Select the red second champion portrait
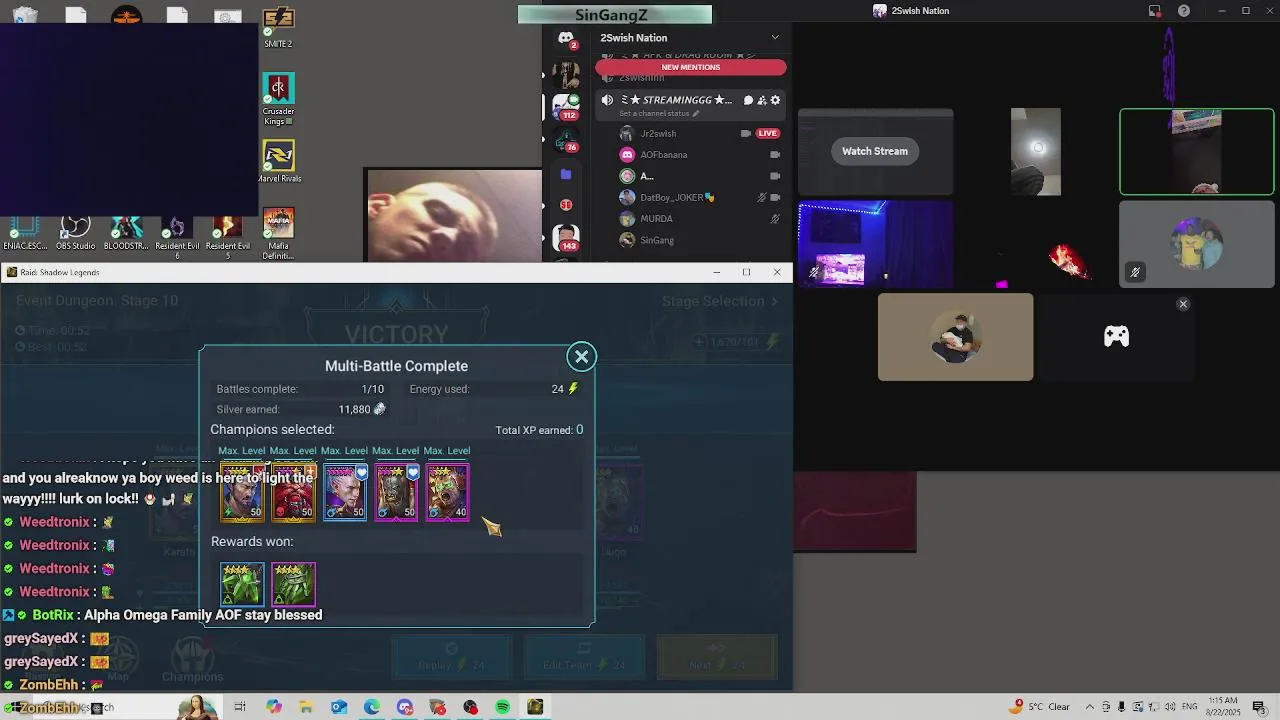The height and width of the screenshot is (720, 1280). 293,492
